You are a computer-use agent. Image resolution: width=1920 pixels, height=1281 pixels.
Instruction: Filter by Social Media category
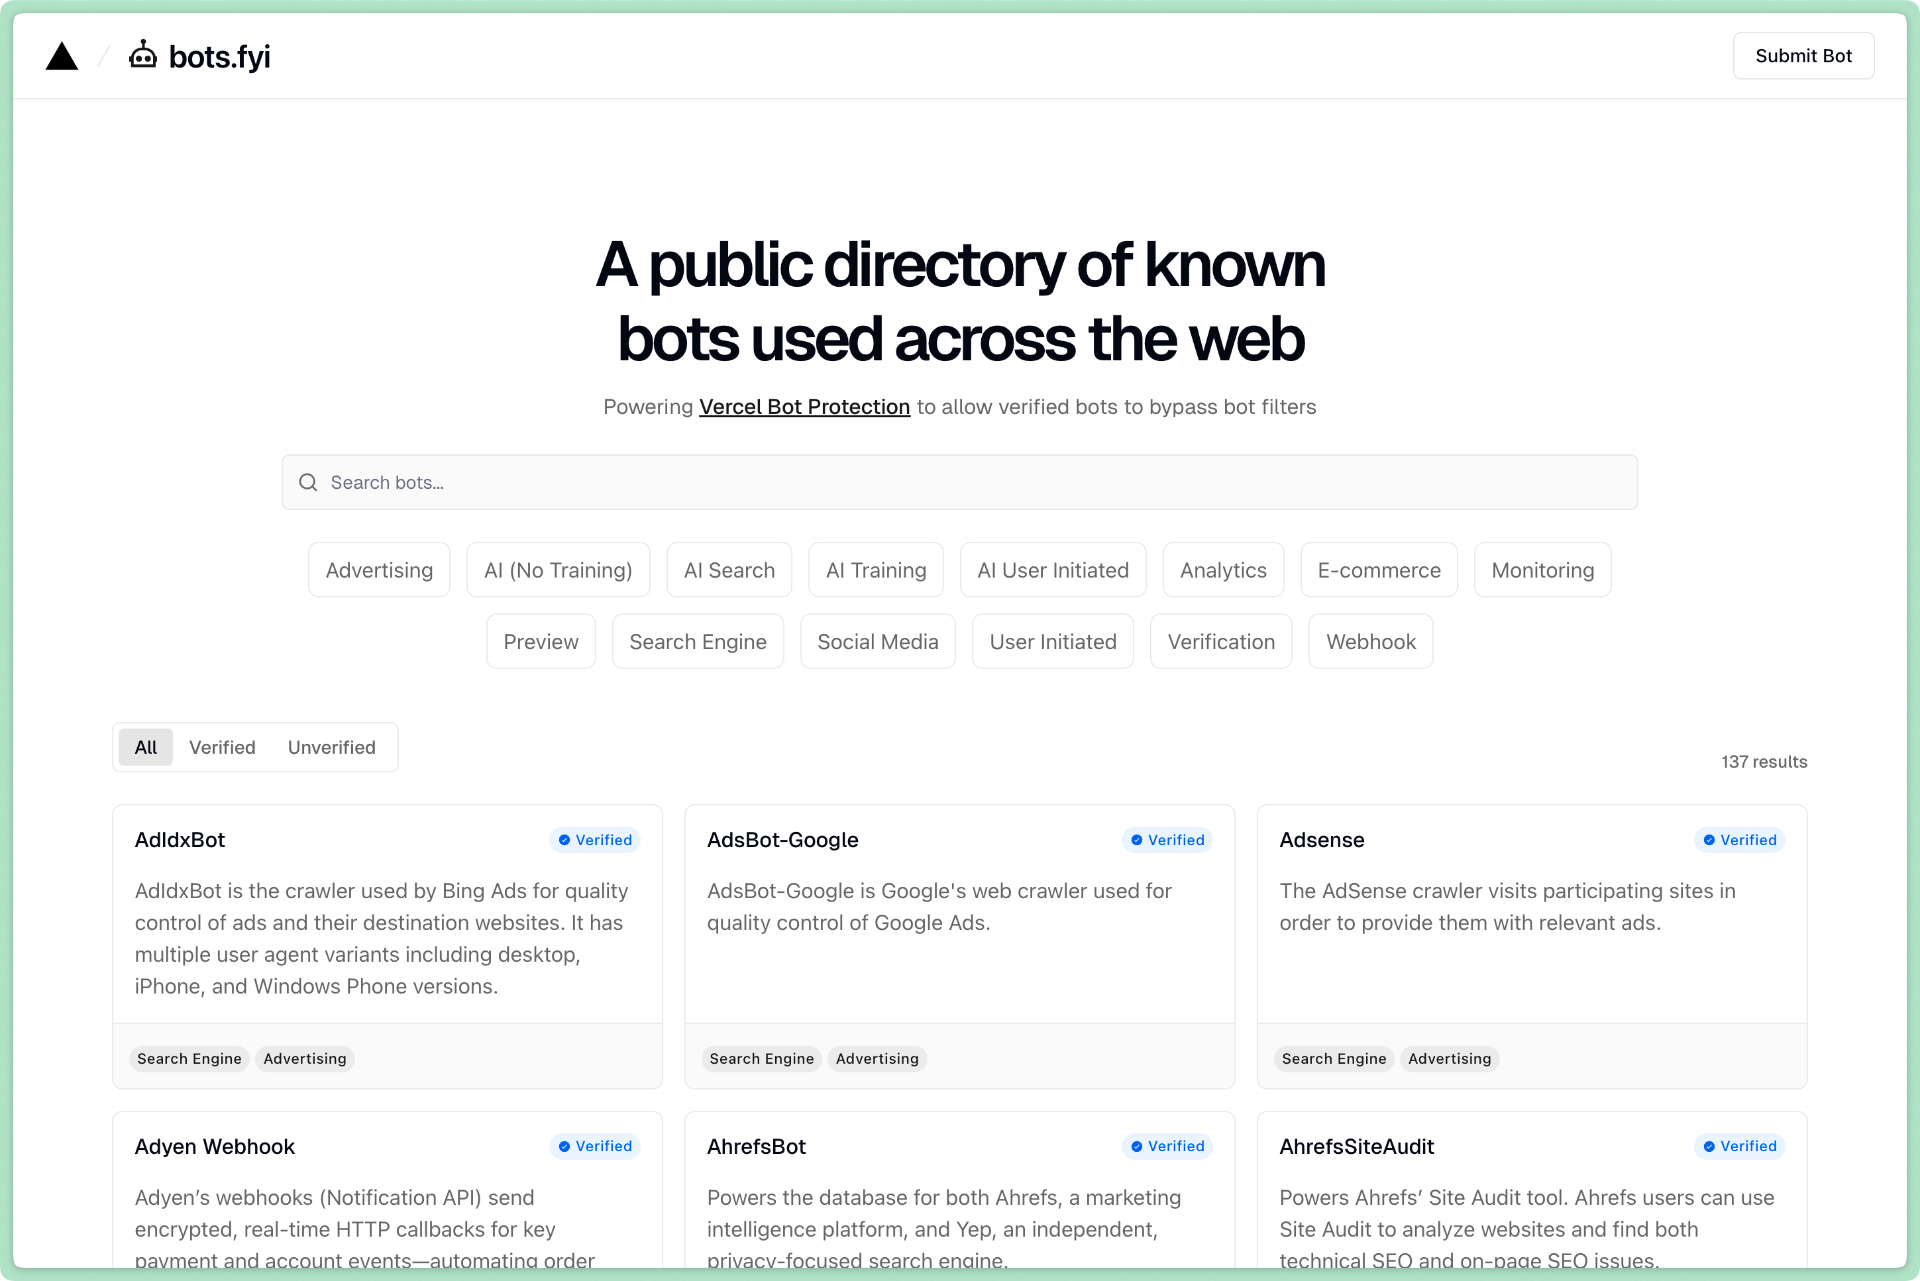[878, 642]
